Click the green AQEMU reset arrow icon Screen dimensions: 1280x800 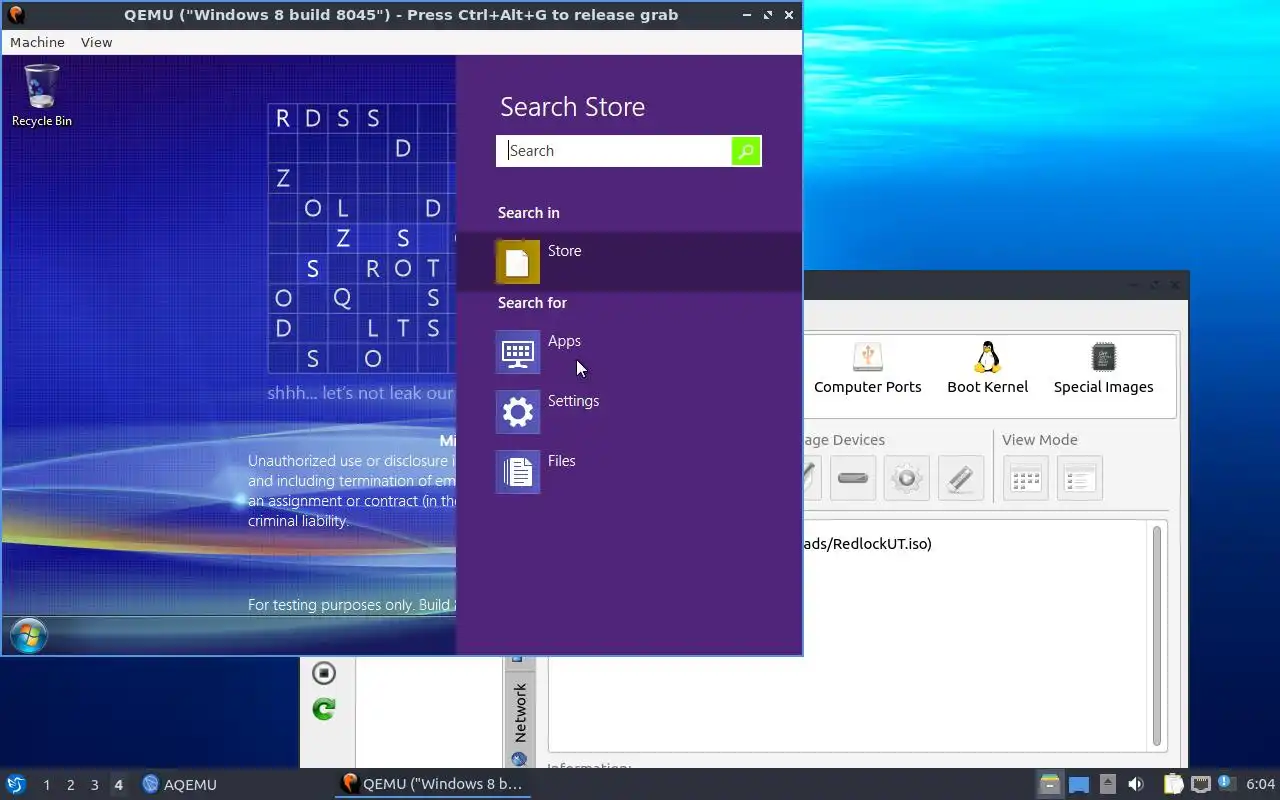pyautogui.click(x=323, y=709)
